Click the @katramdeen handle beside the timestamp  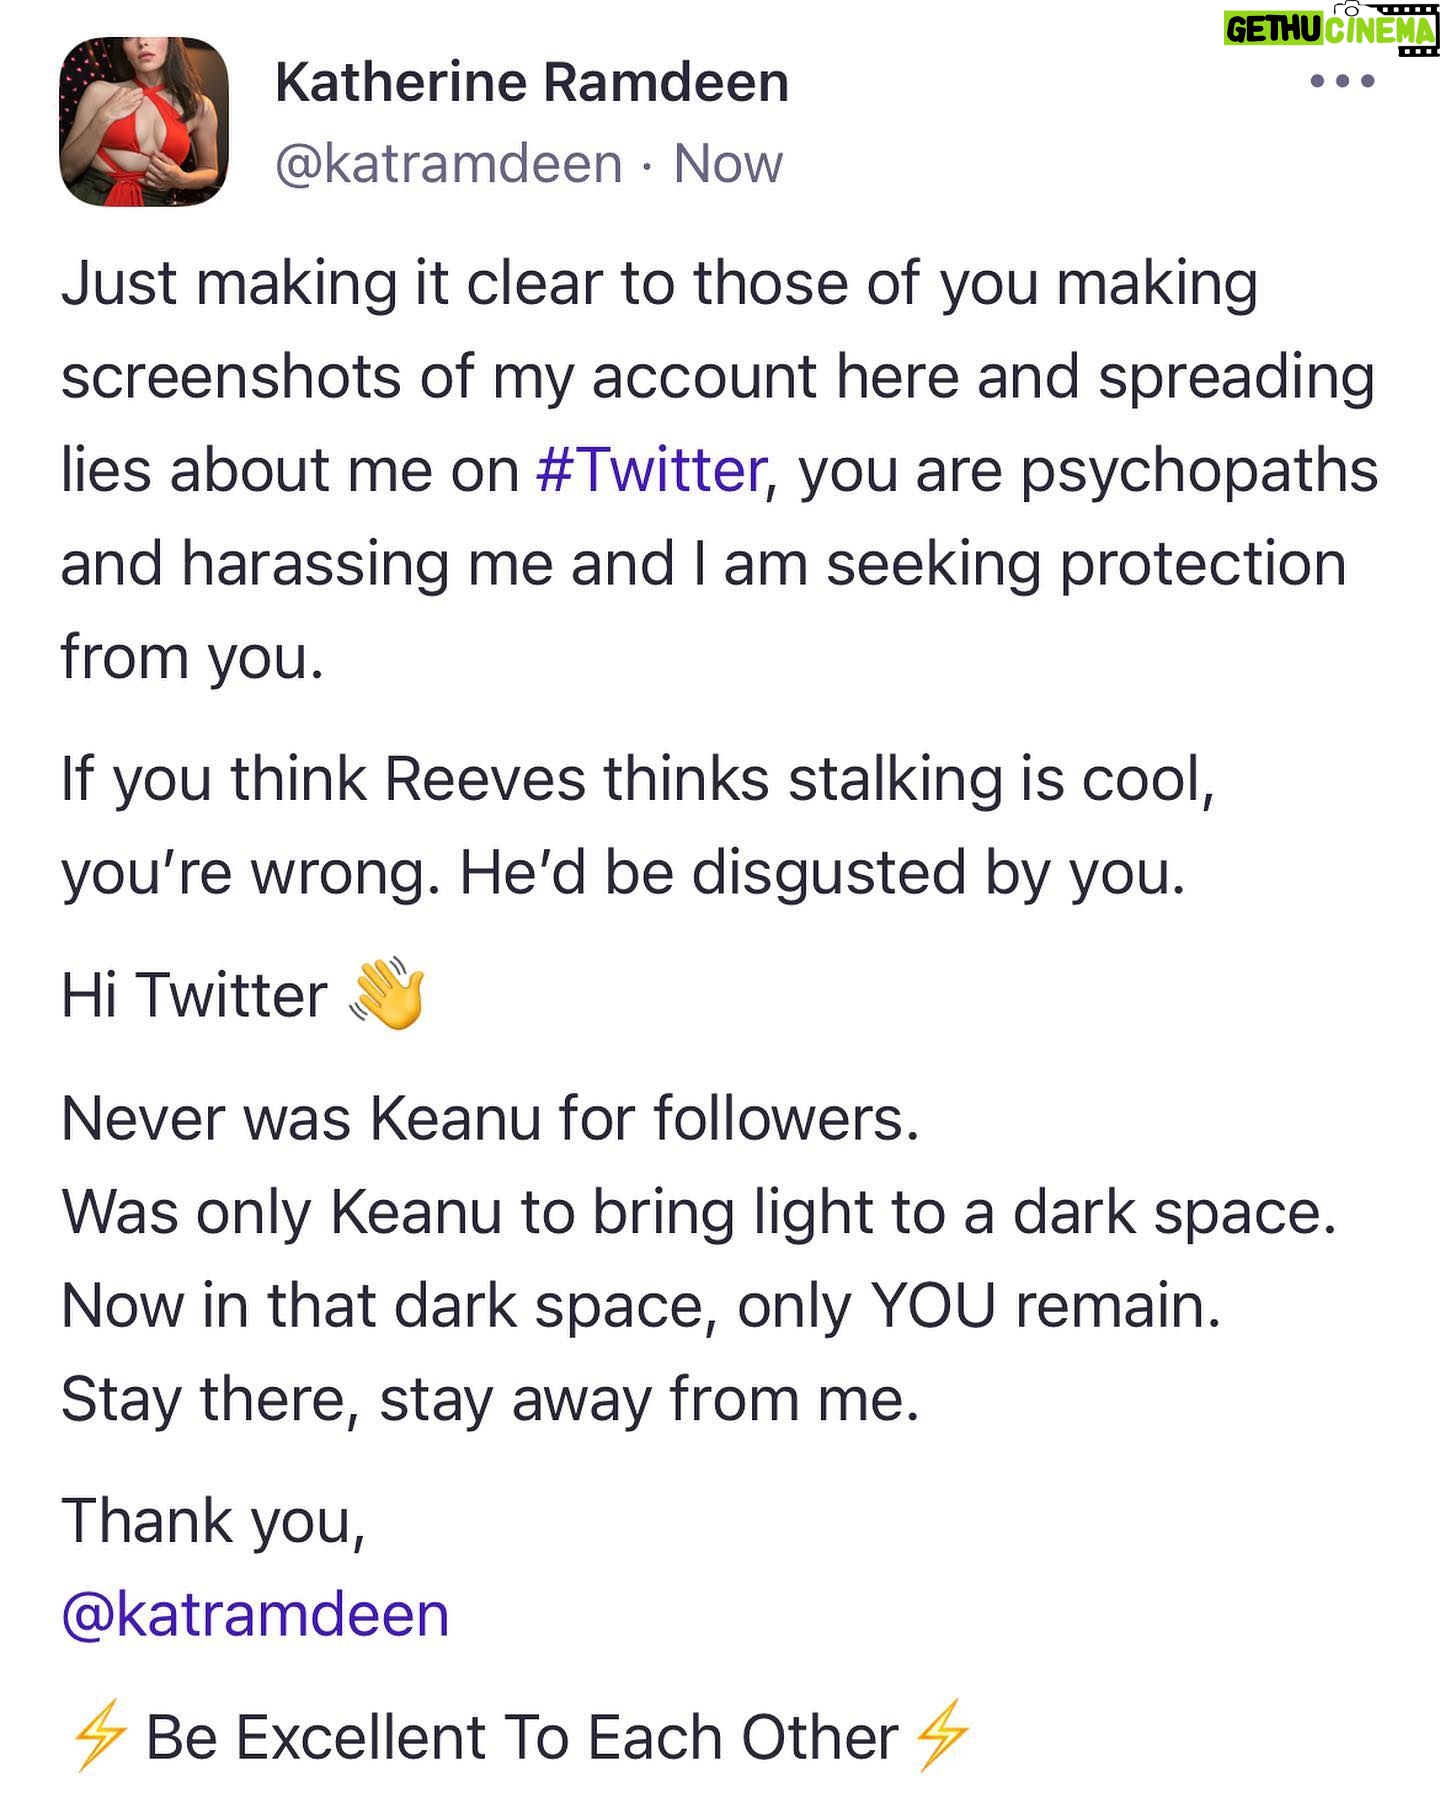click(x=448, y=163)
